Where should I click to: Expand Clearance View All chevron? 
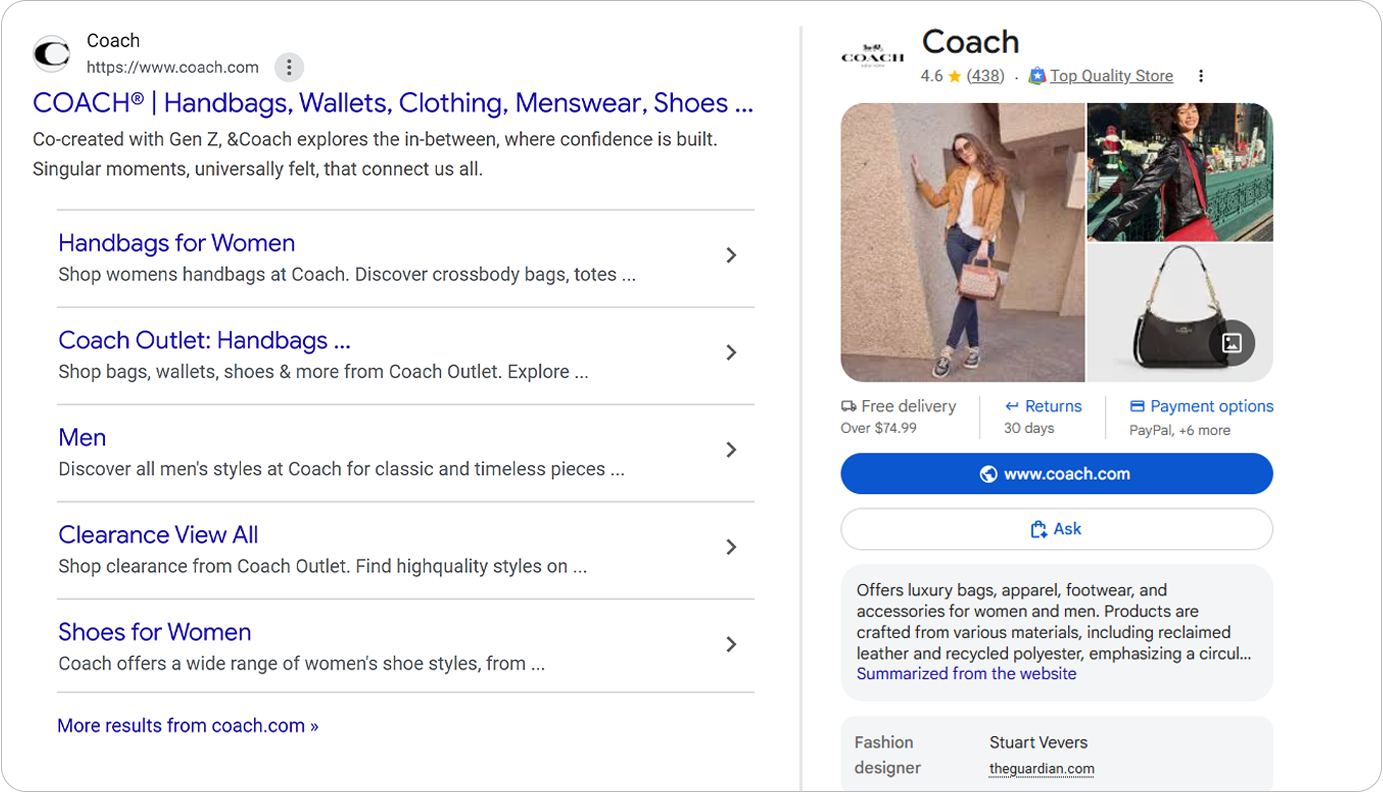tap(731, 547)
